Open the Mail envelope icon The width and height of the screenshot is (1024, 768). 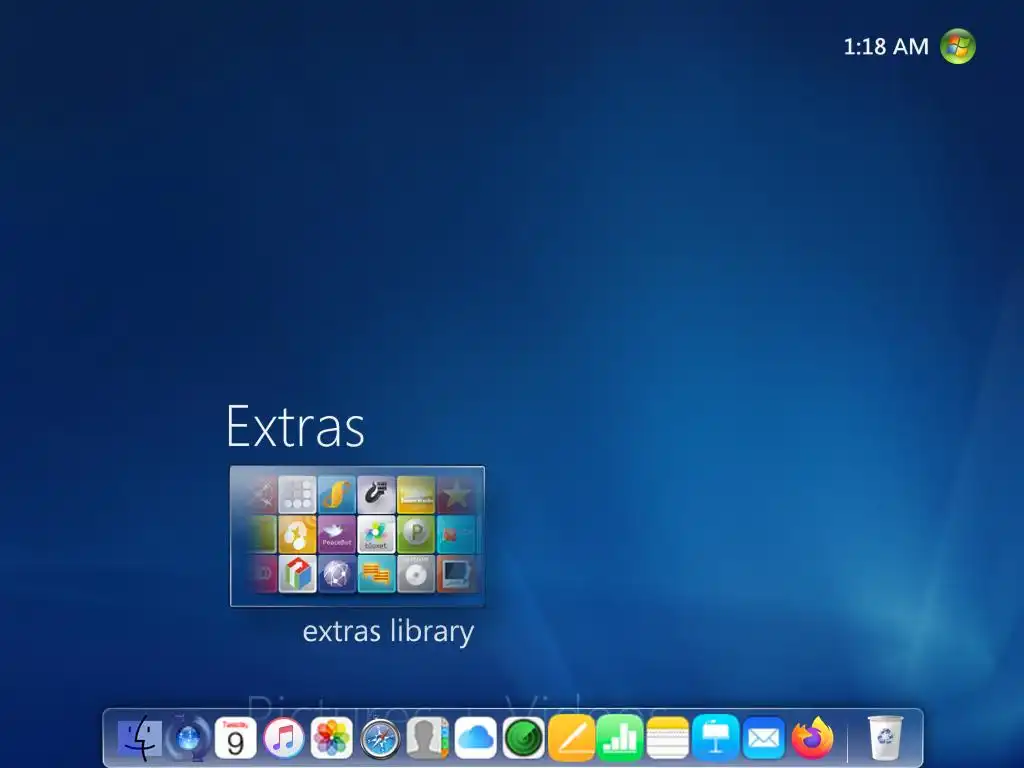click(763, 739)
